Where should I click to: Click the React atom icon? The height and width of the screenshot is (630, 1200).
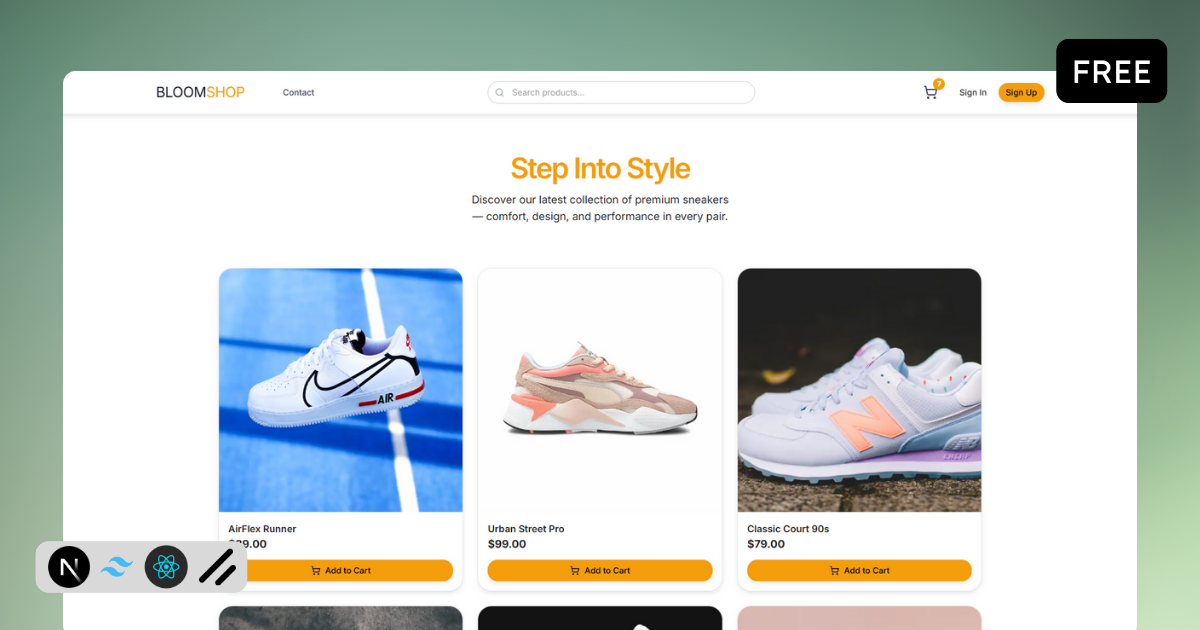coord(166,567)
